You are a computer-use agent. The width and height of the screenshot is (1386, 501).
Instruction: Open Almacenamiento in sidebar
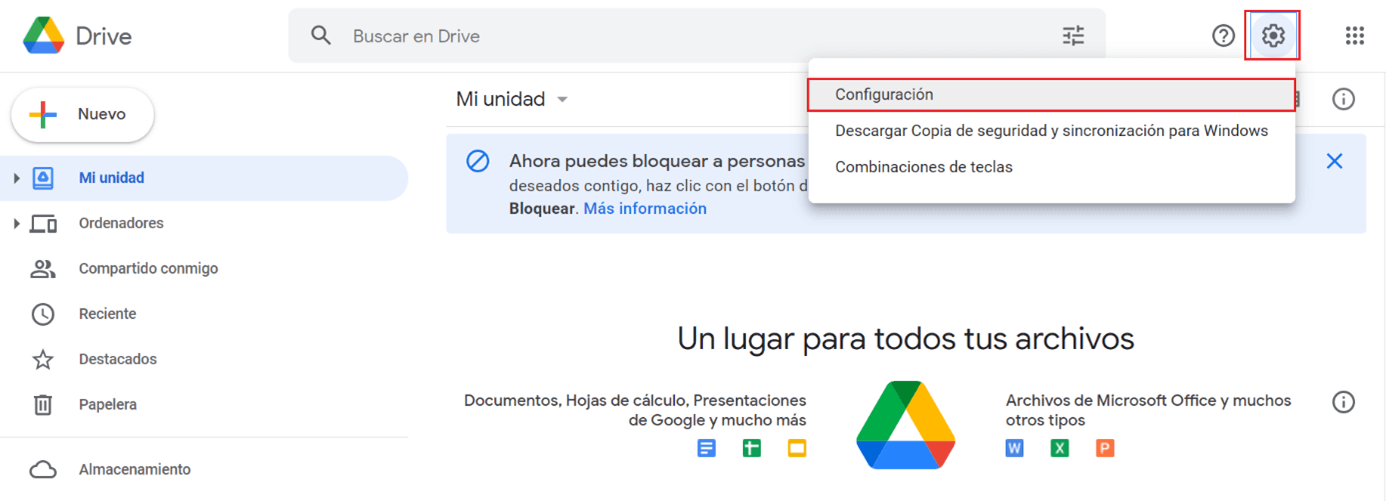pos(204,469)
